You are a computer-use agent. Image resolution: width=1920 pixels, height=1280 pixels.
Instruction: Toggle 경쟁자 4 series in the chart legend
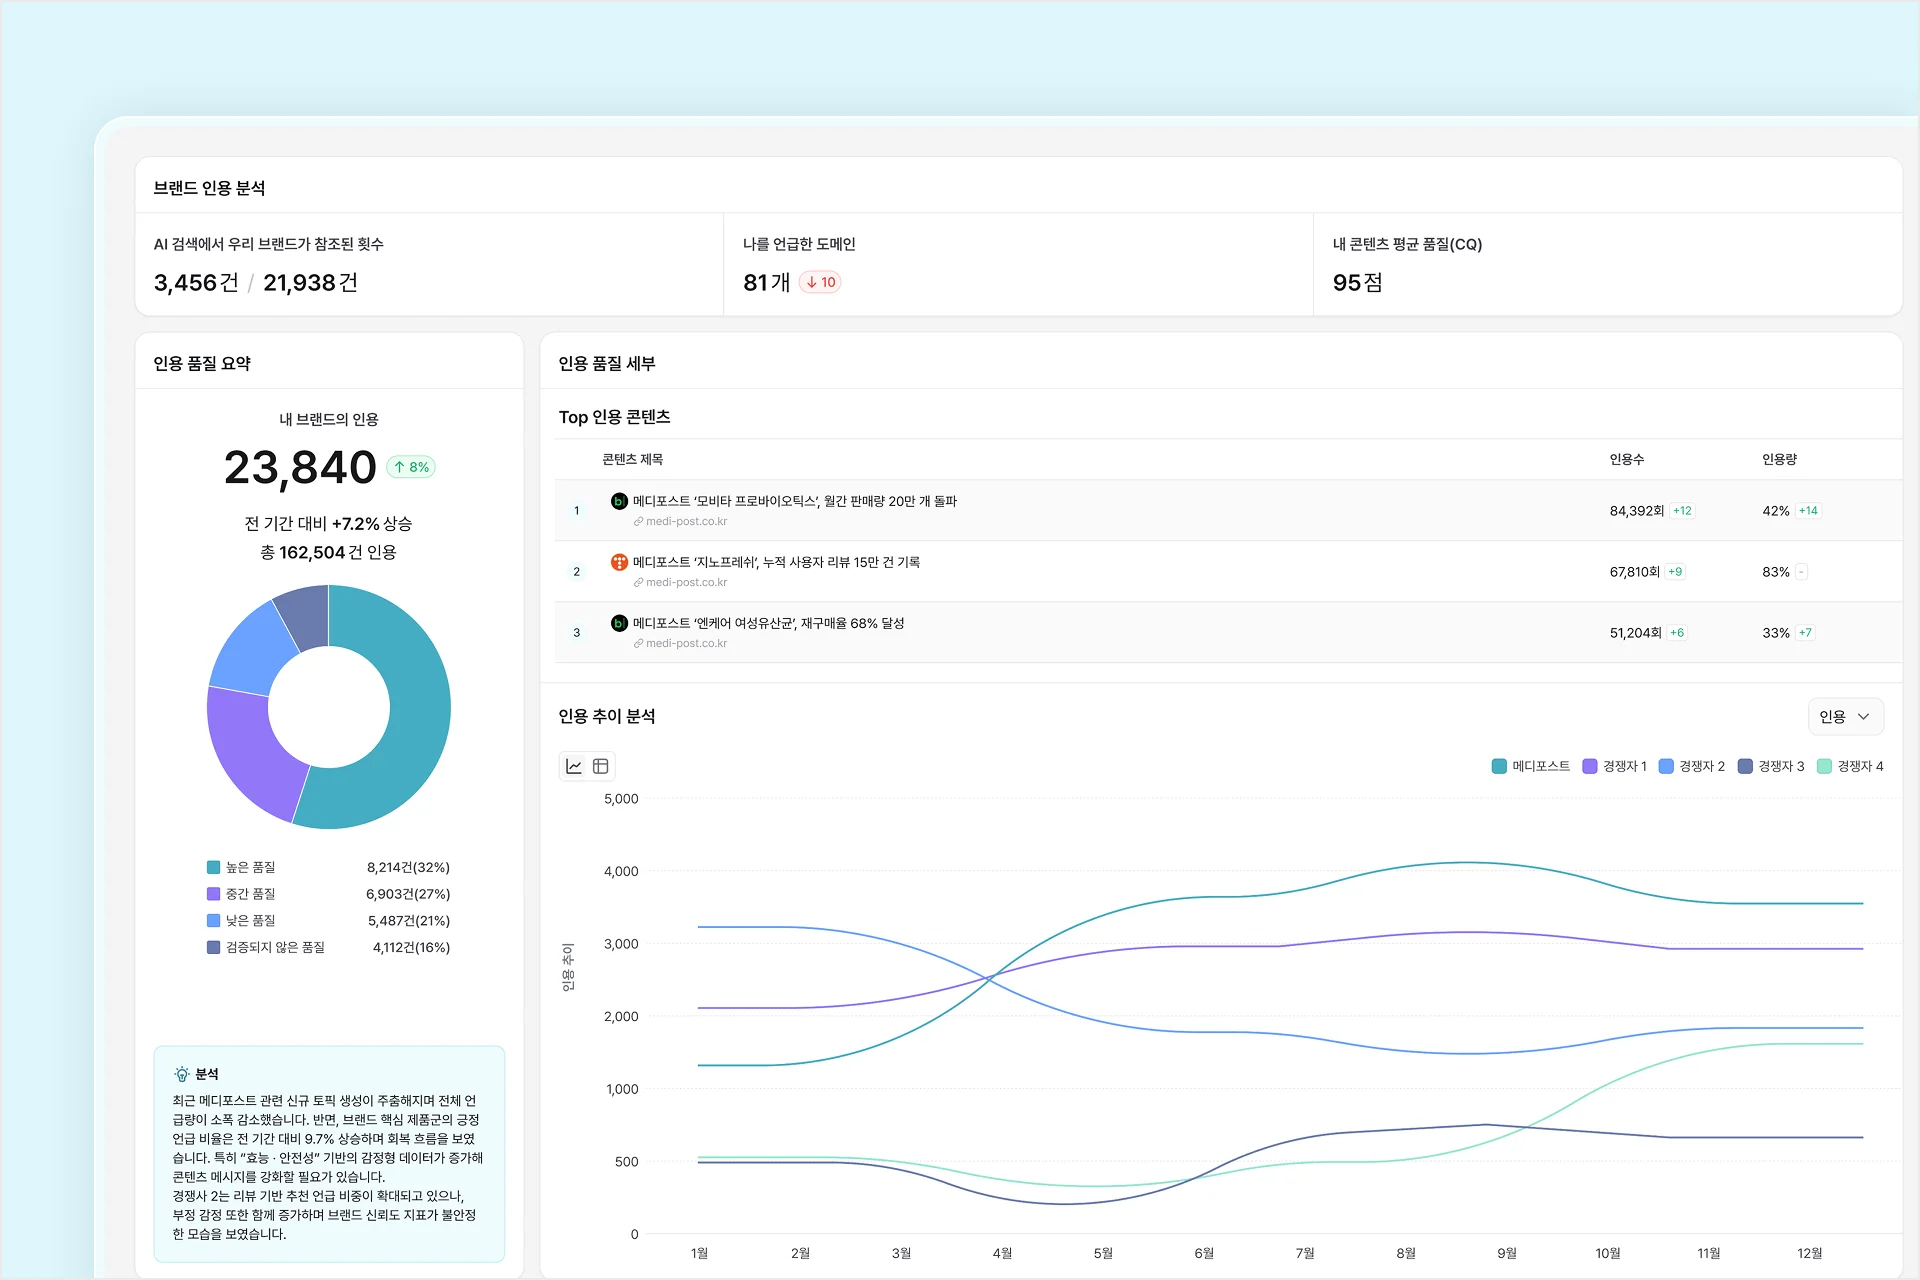(1851, 765)
